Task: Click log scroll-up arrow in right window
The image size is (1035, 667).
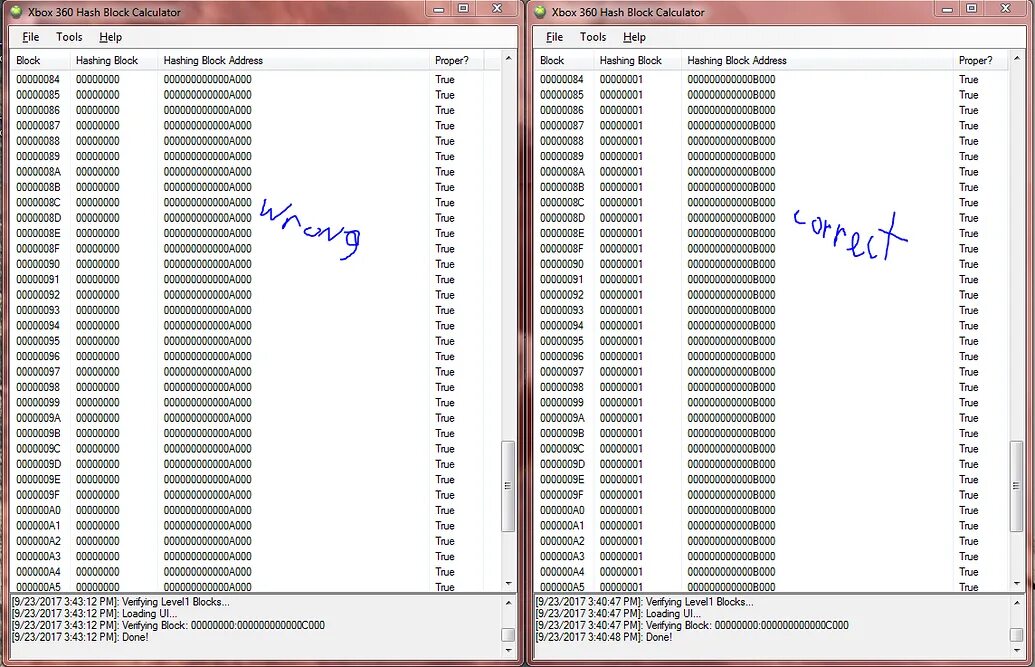Action: [x=1017, y=602]
